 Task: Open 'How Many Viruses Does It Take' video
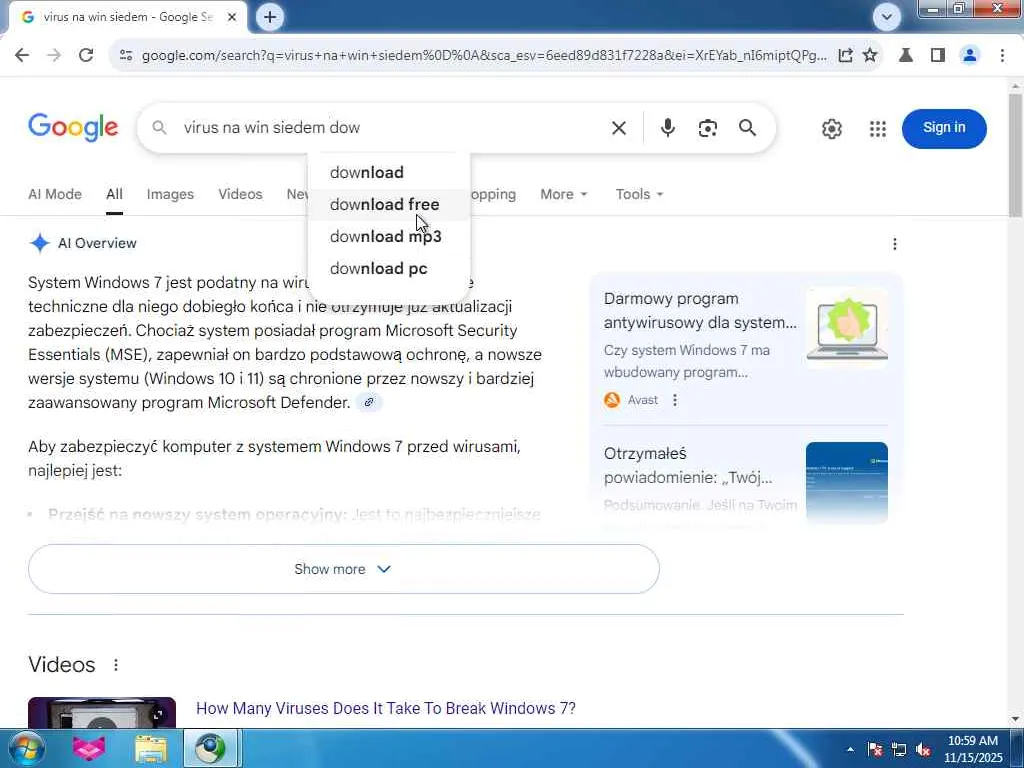(x=386, y=709)
